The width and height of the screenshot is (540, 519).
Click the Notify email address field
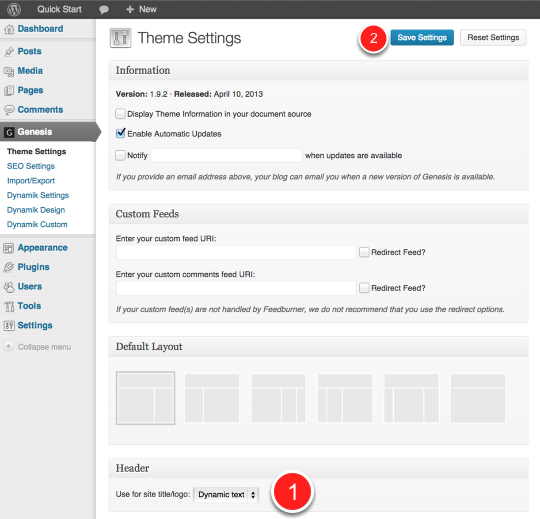226,155
